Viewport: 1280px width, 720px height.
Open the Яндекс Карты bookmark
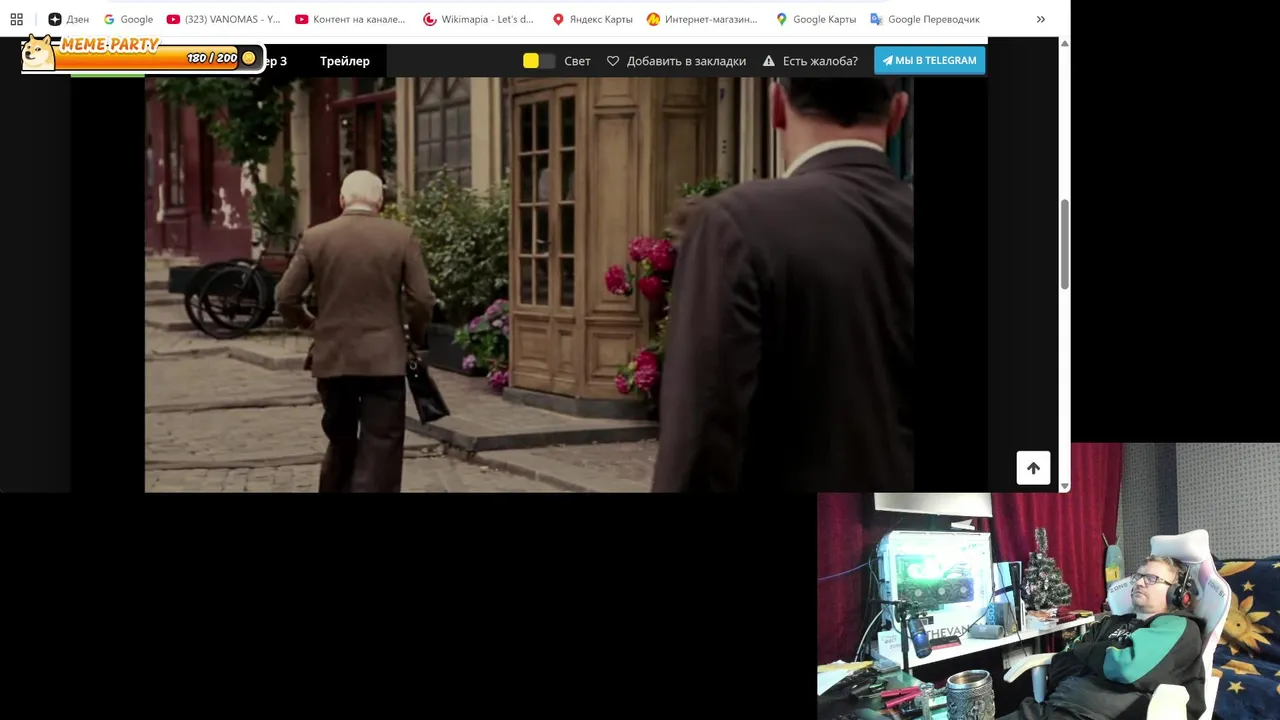tap(593, 19)
